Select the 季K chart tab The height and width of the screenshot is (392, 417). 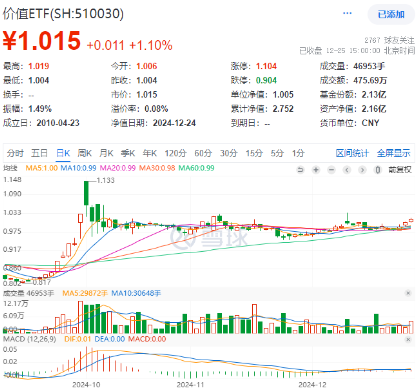tap(128, 153)
